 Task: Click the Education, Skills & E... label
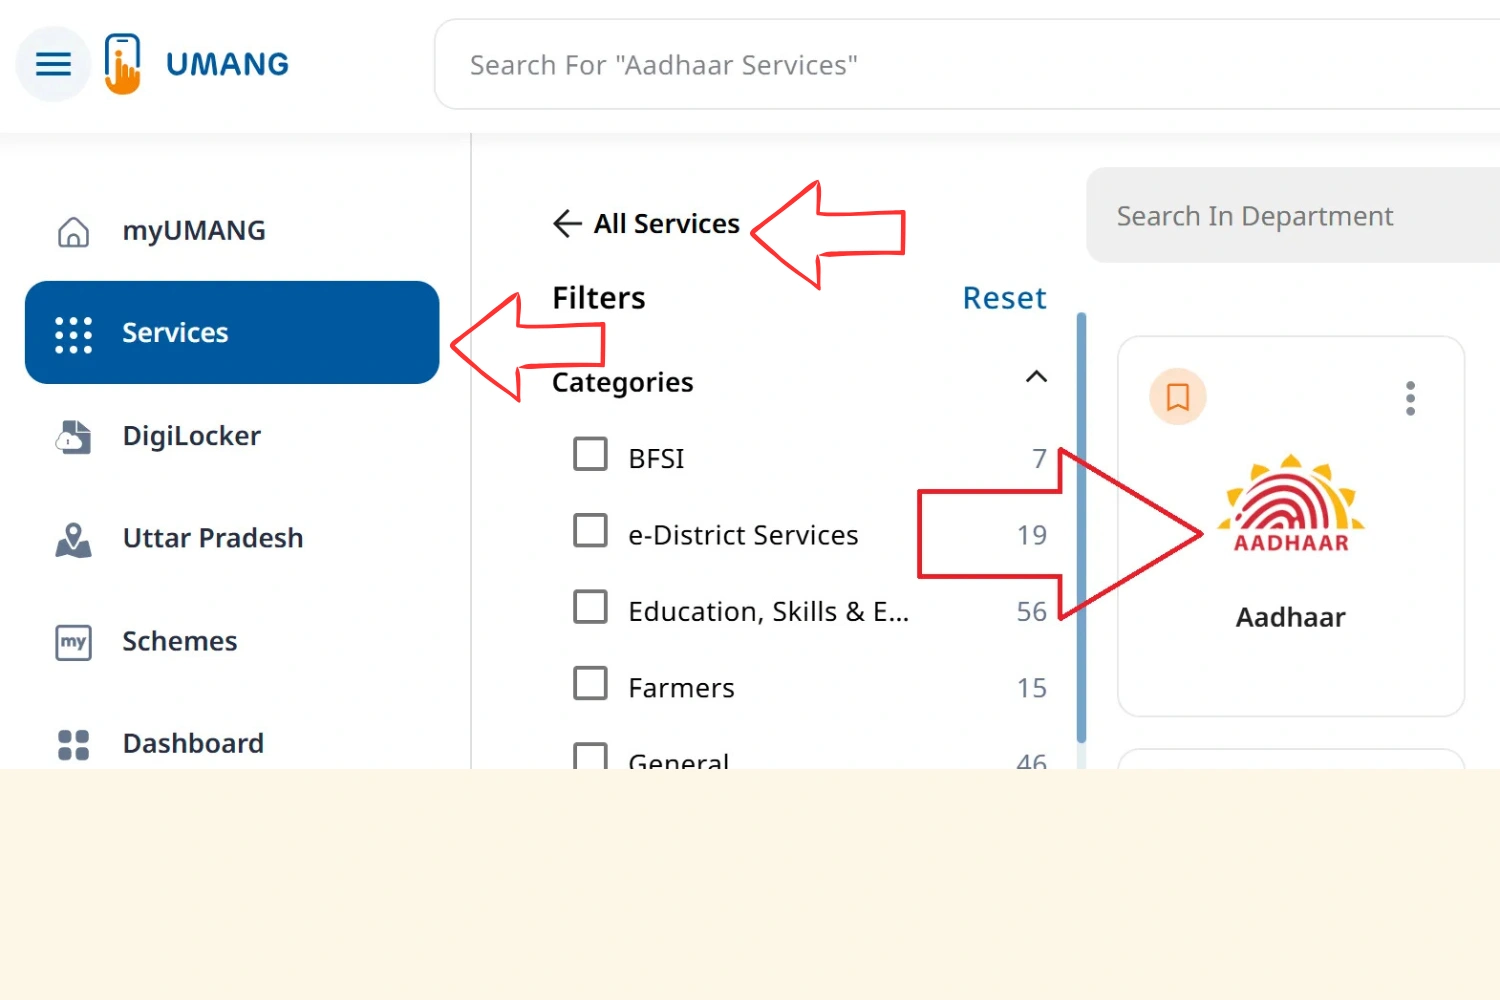coord(768,611)
